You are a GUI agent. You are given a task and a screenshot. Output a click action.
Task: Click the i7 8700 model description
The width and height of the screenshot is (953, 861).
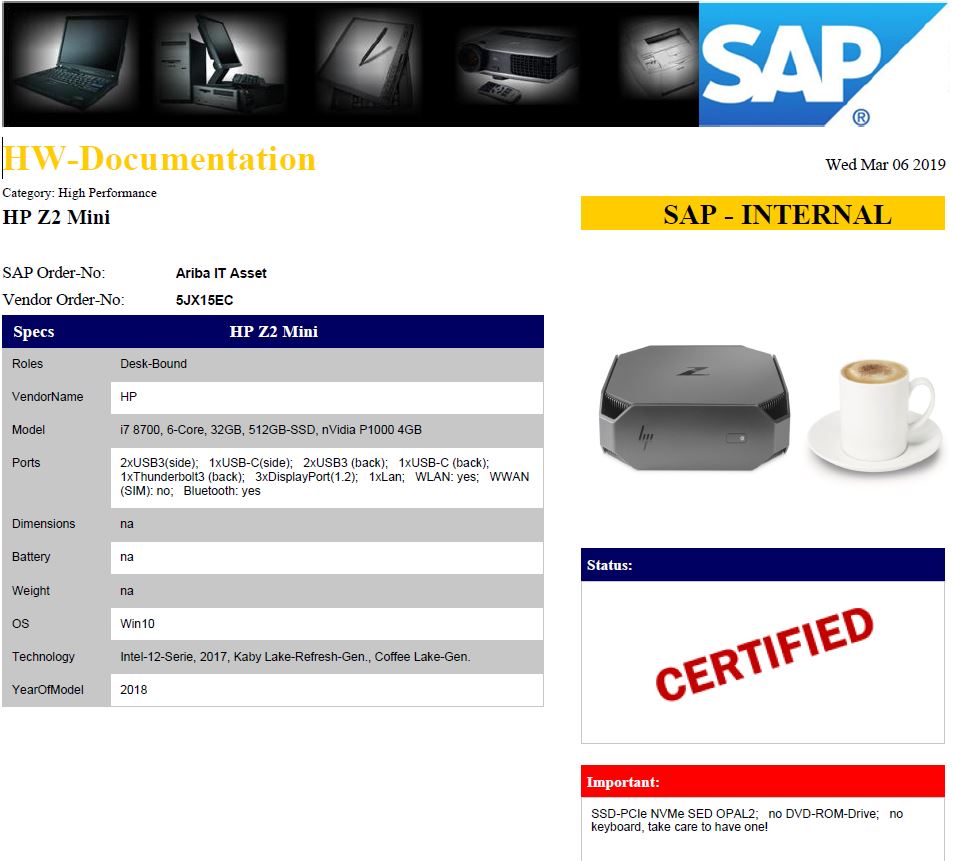(x=271, y=430)
